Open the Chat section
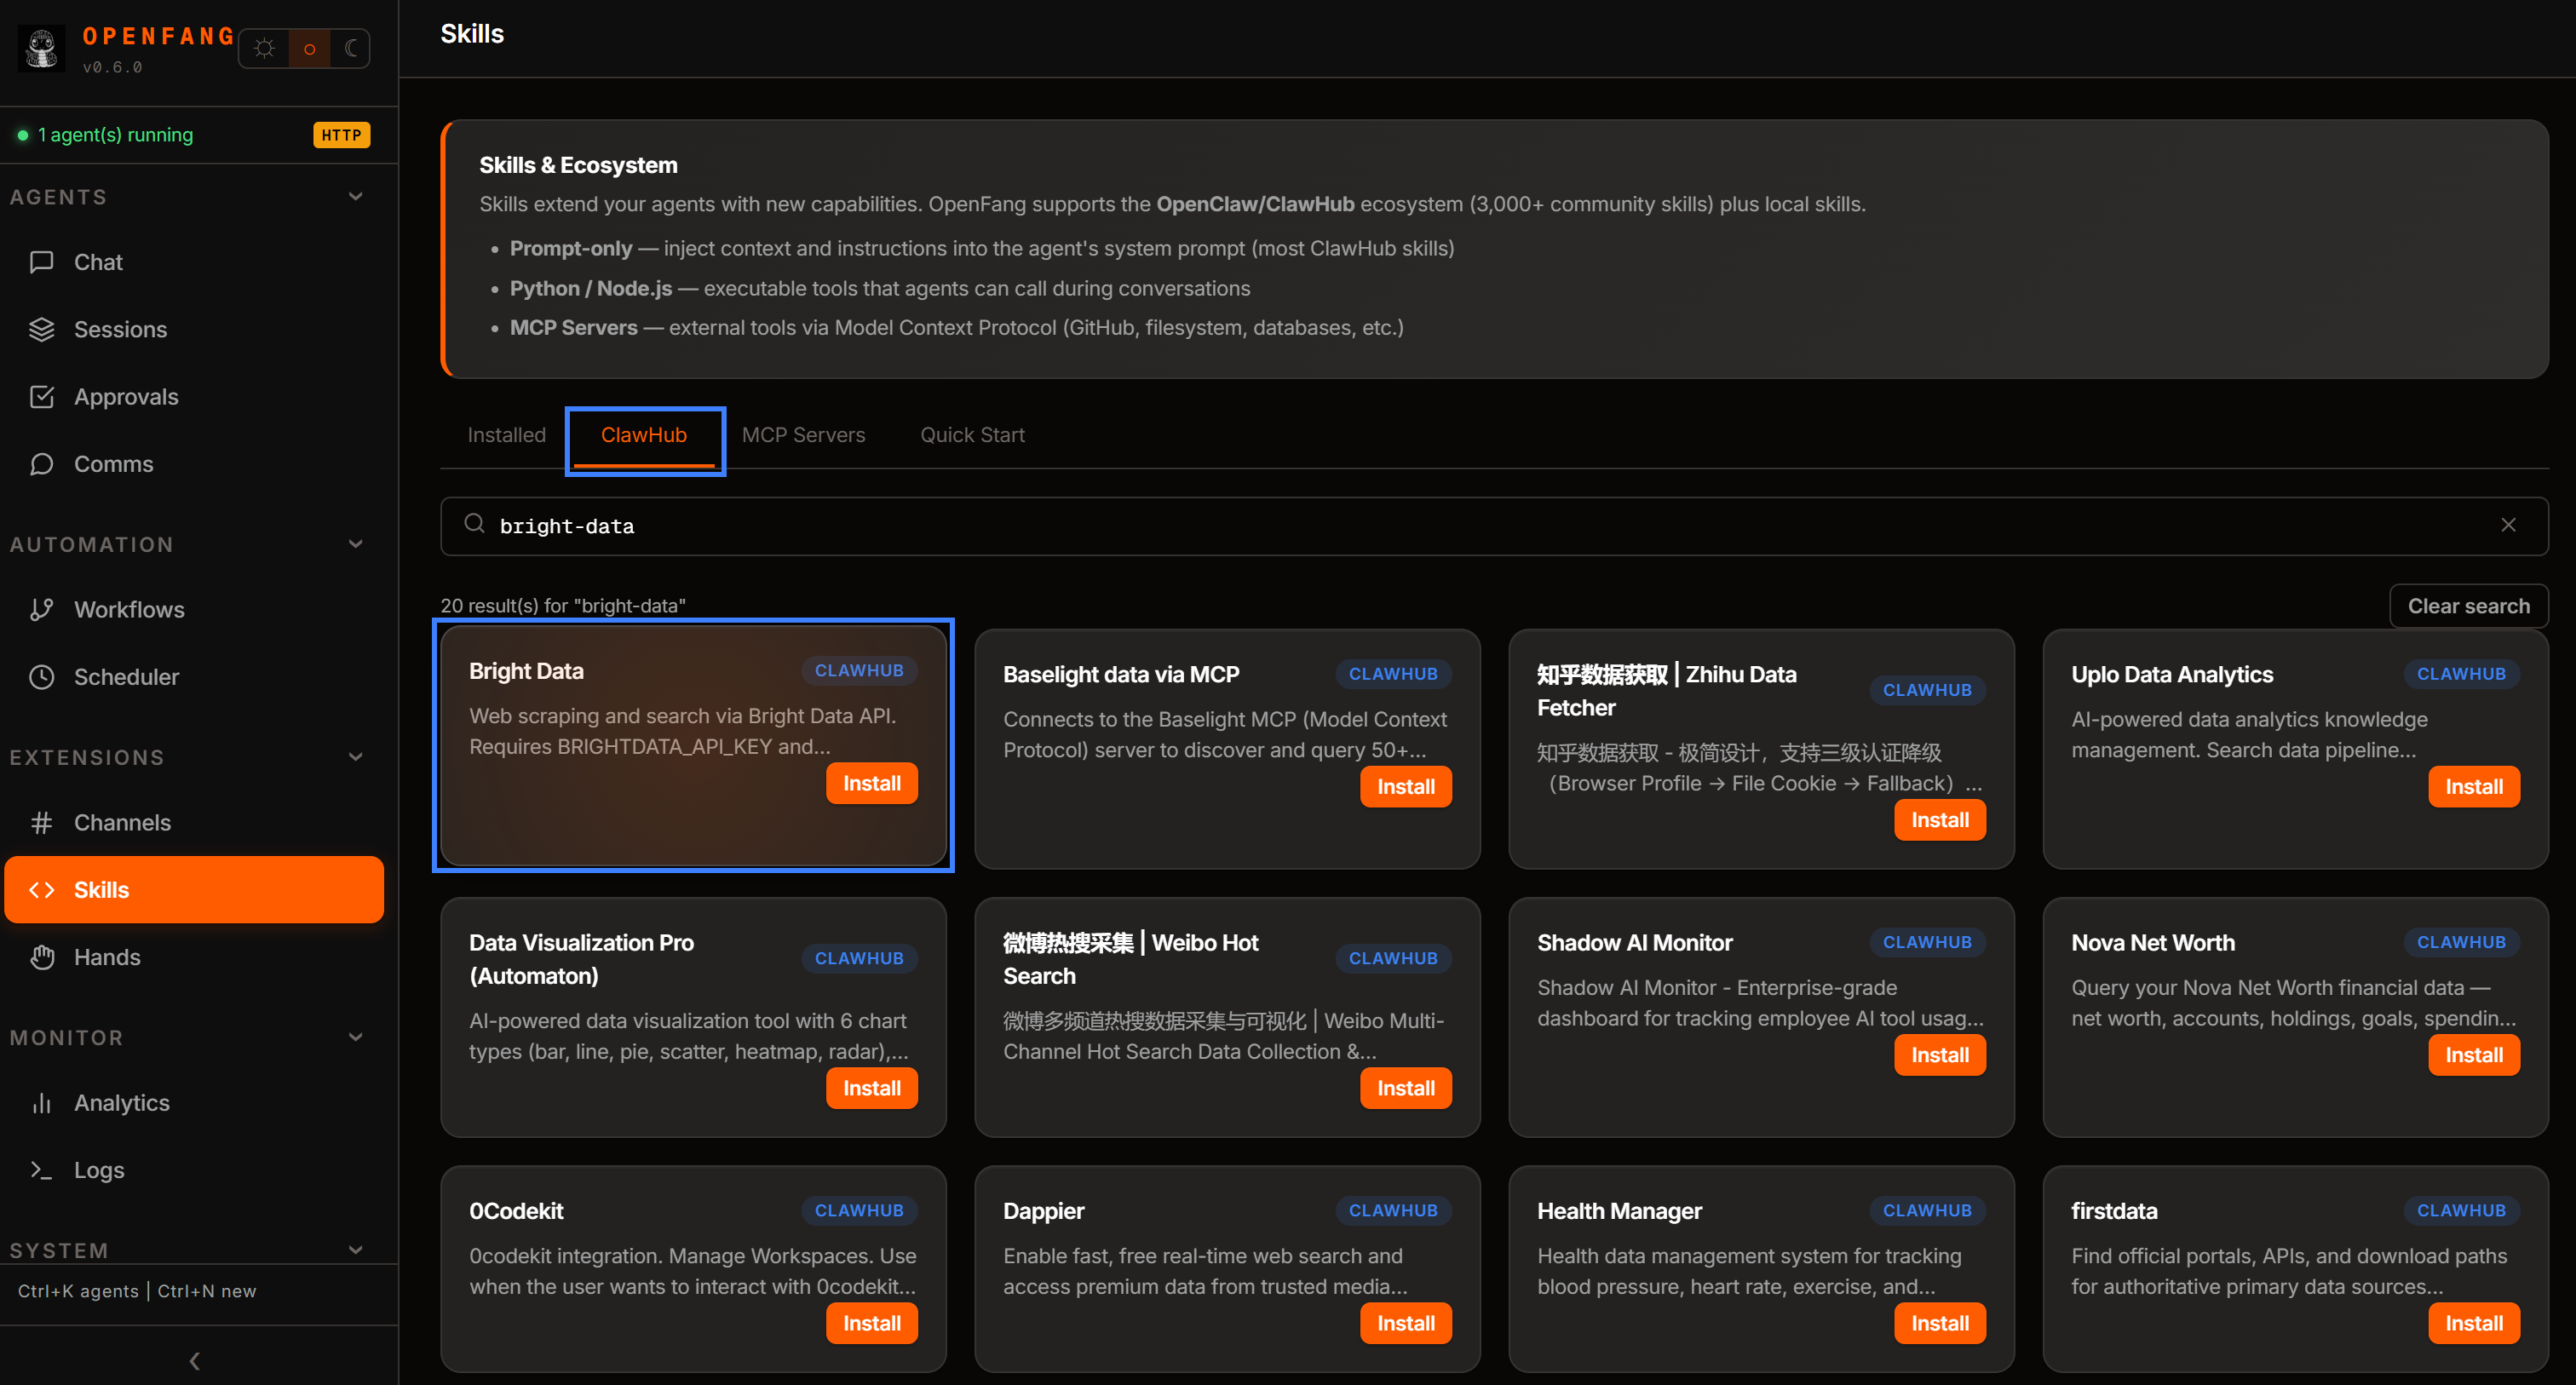2576x1385 pixels. (97, 261)
